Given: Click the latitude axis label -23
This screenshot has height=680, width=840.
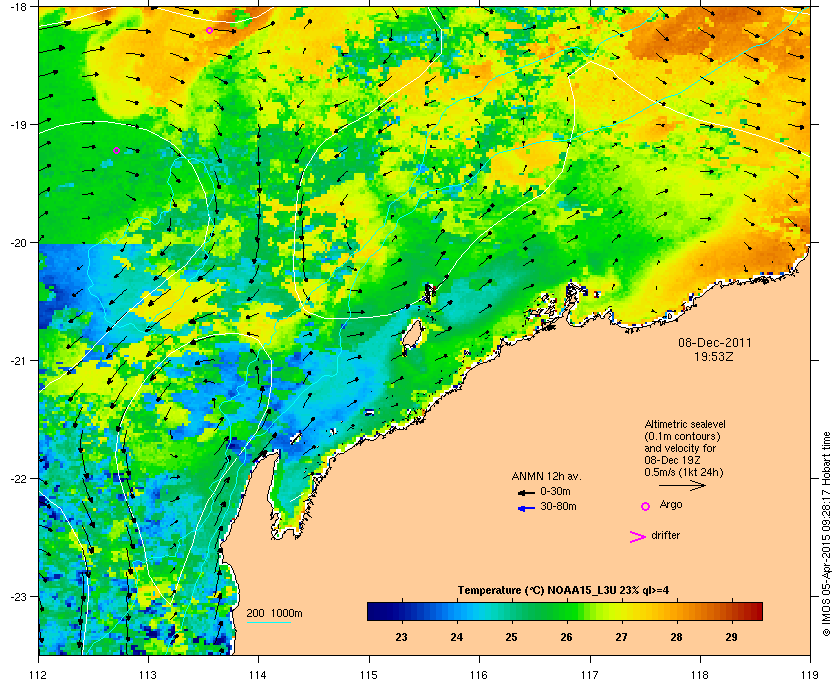Looking at the screenshot, I should point(20,596).
